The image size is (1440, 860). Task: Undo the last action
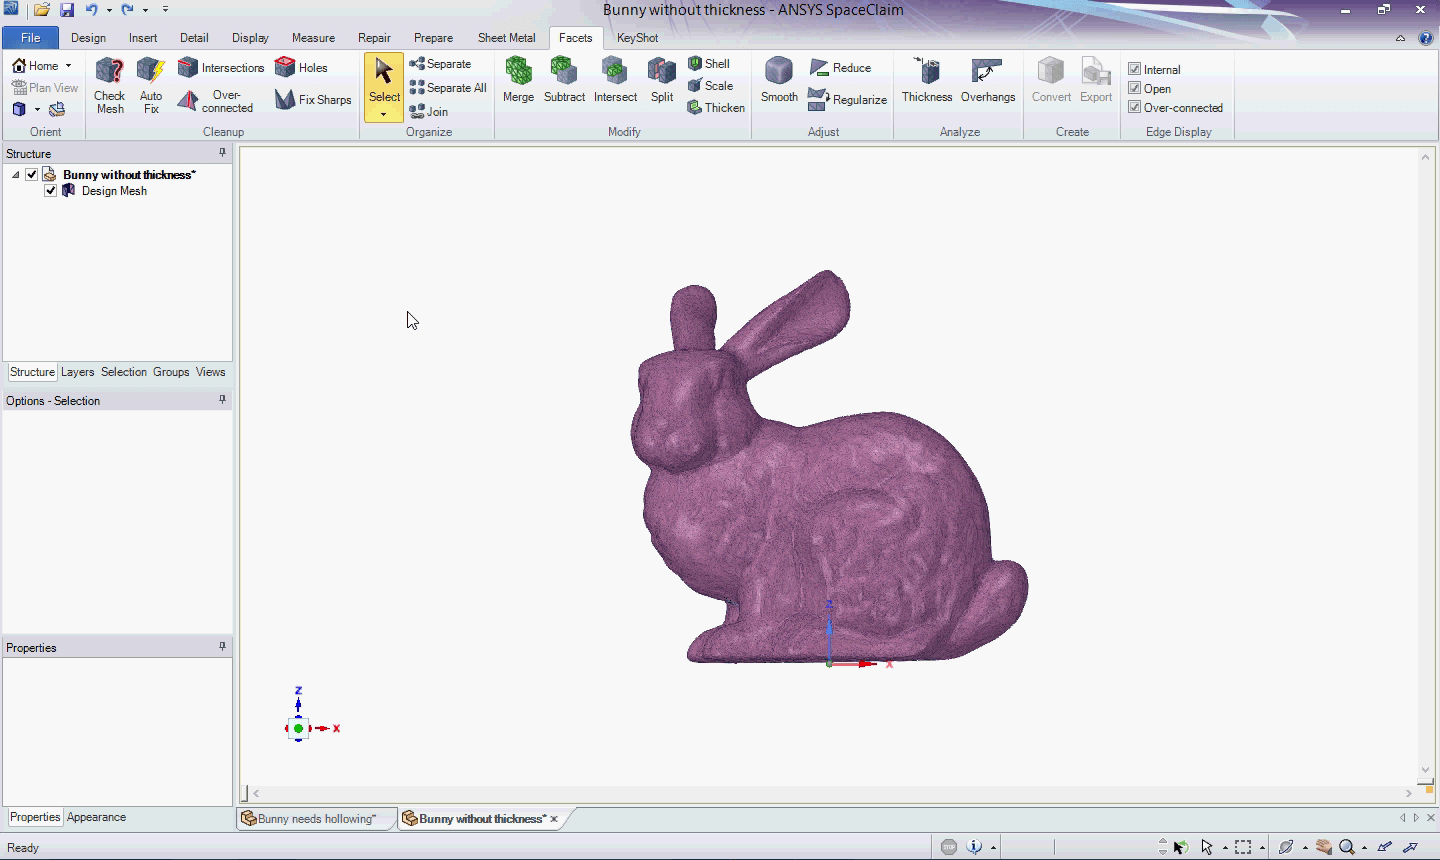[92, 10]
